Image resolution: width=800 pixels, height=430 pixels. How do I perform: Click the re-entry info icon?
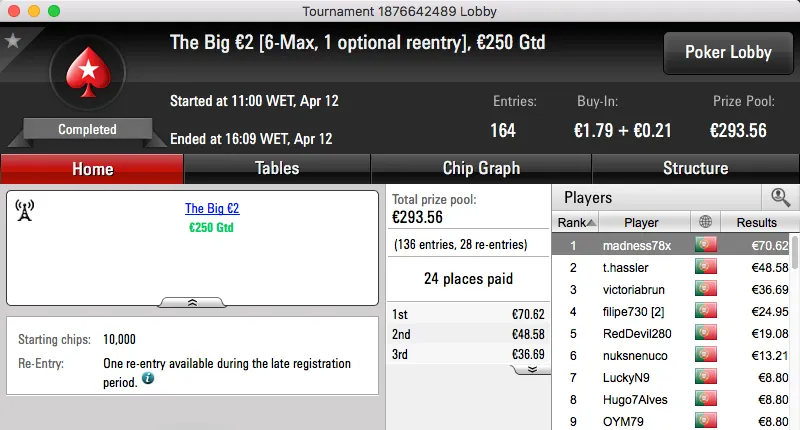(x=147, y=380)
